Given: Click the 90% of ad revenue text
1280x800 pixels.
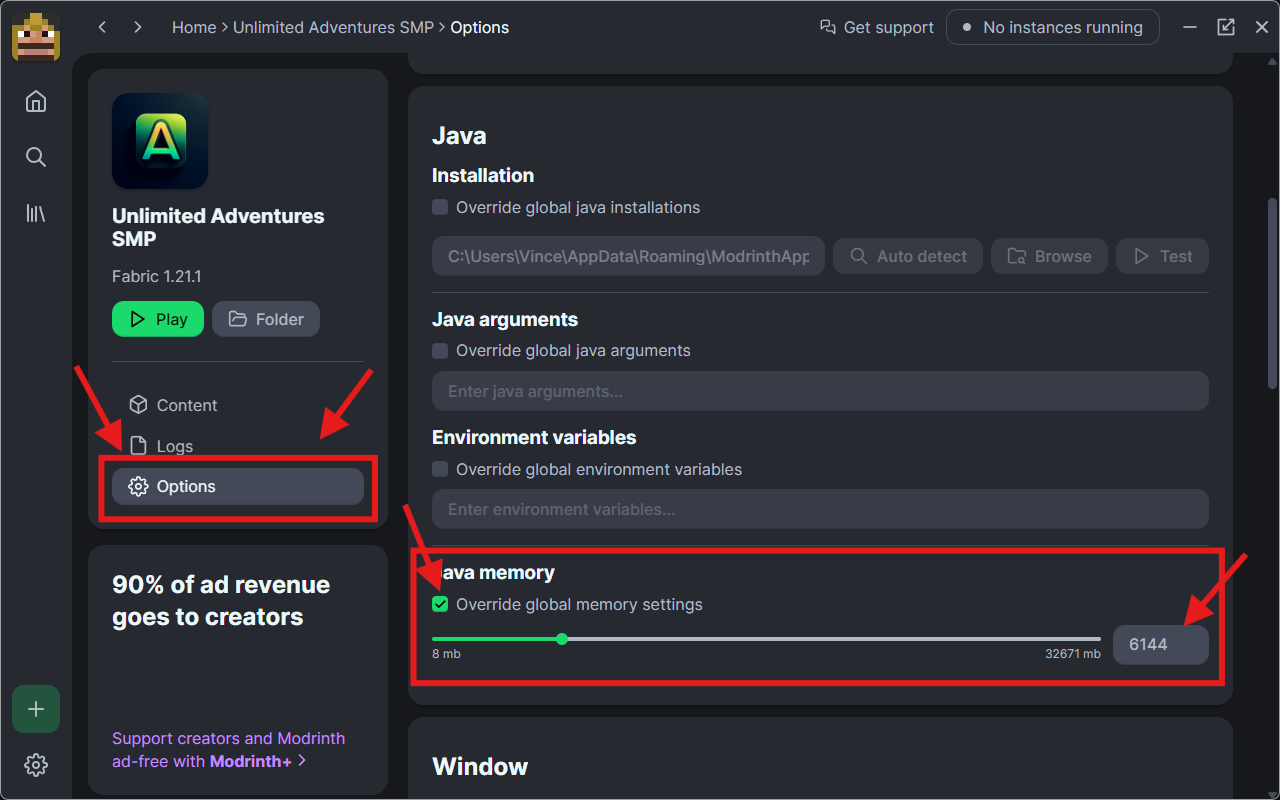Looking at the screenshot, I should [221, 601].
